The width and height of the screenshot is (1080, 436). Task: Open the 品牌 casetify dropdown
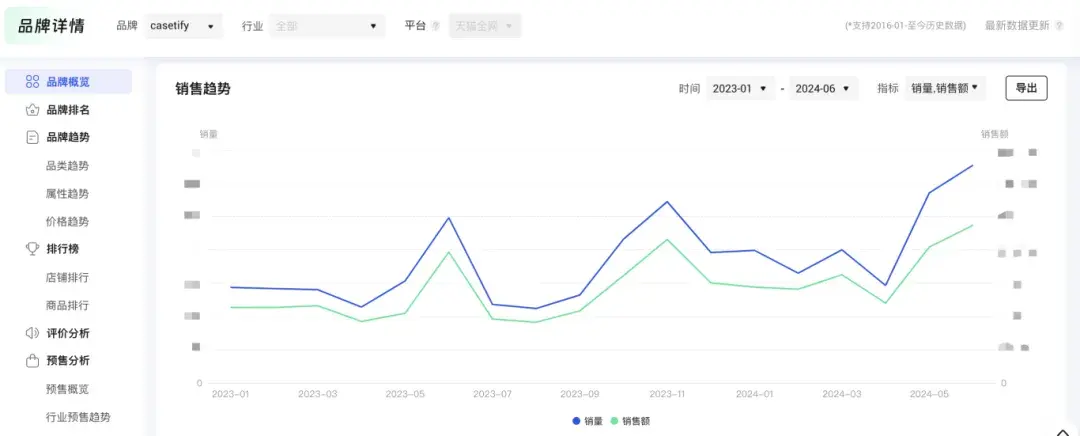(183, 26)
